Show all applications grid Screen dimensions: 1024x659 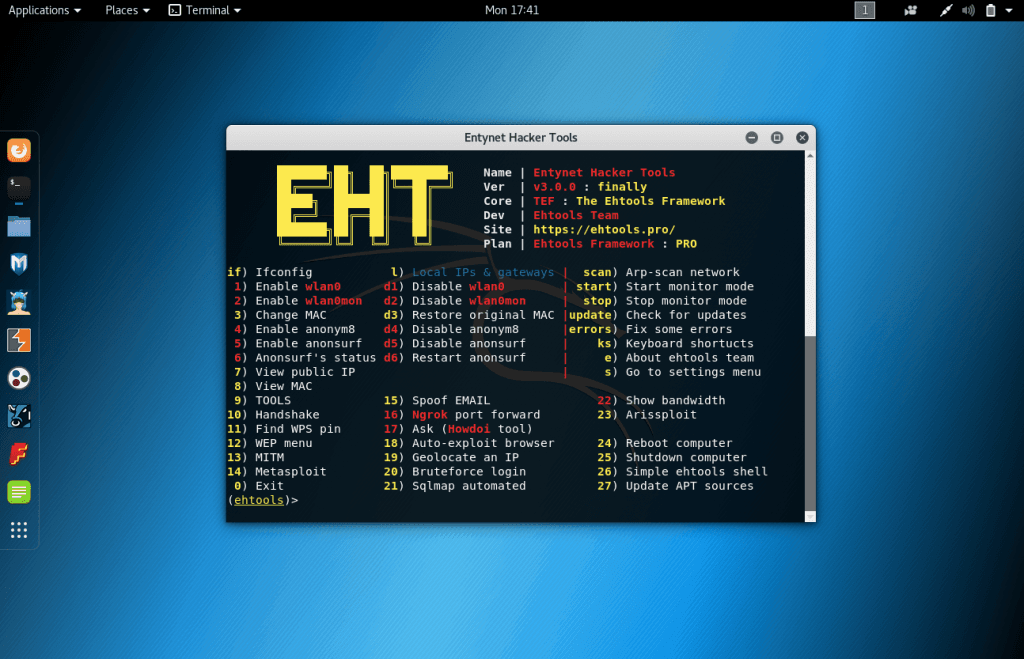(x=19, y=530)
